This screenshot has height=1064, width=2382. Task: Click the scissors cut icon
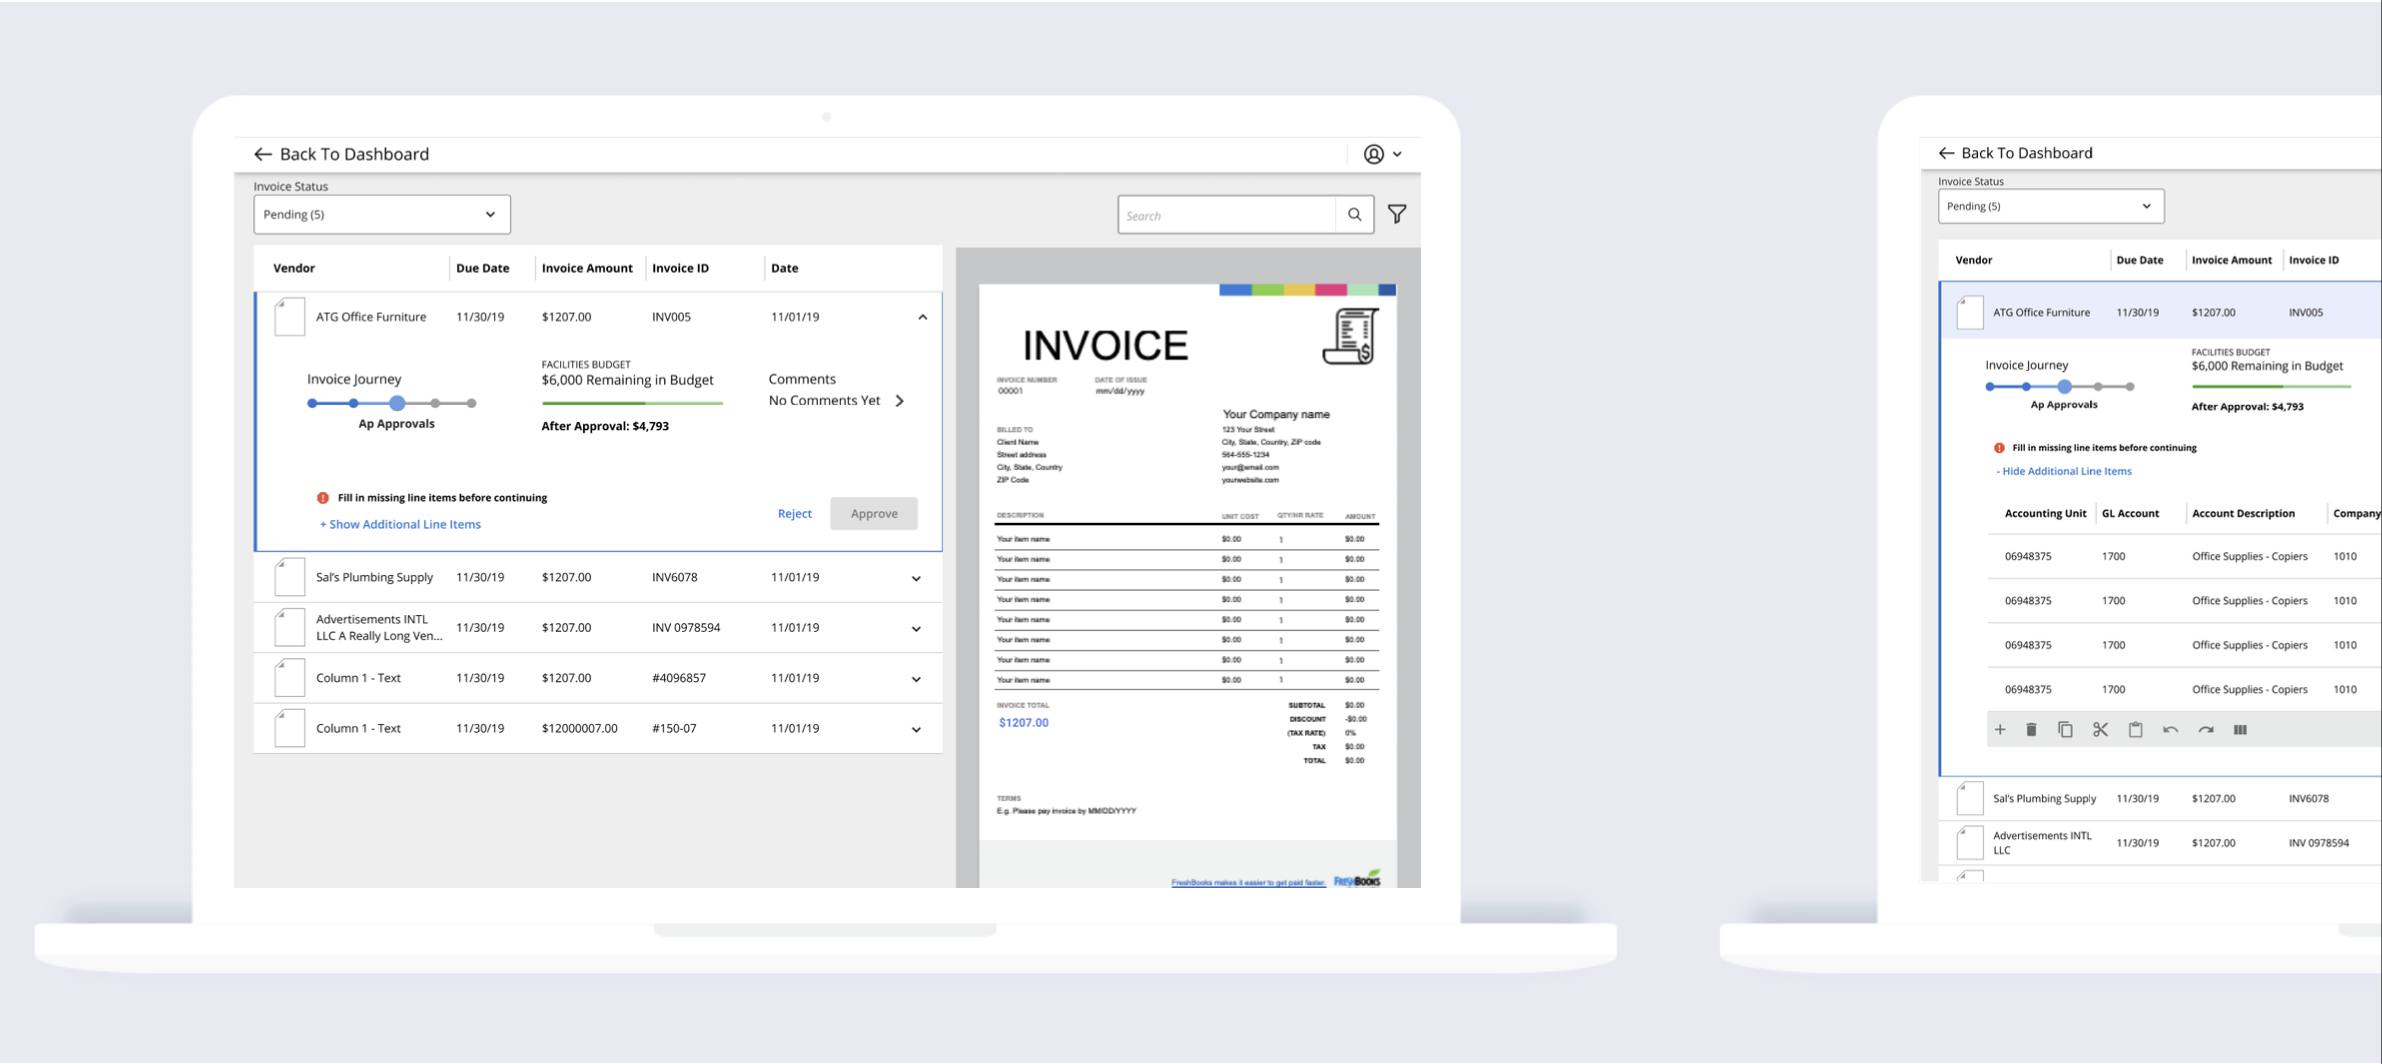2100,730
